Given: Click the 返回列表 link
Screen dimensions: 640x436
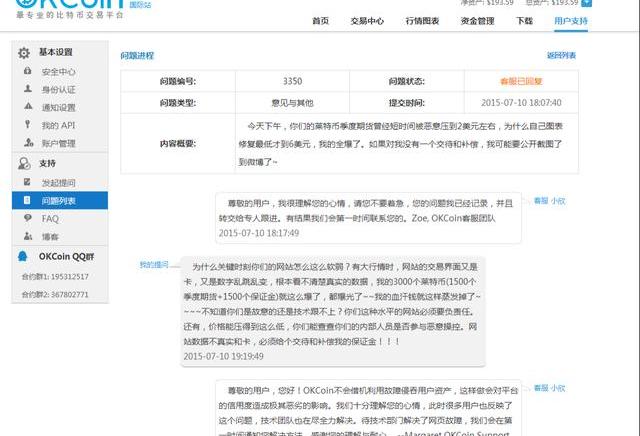Looking at the screenshot, I should coord(561,56).
